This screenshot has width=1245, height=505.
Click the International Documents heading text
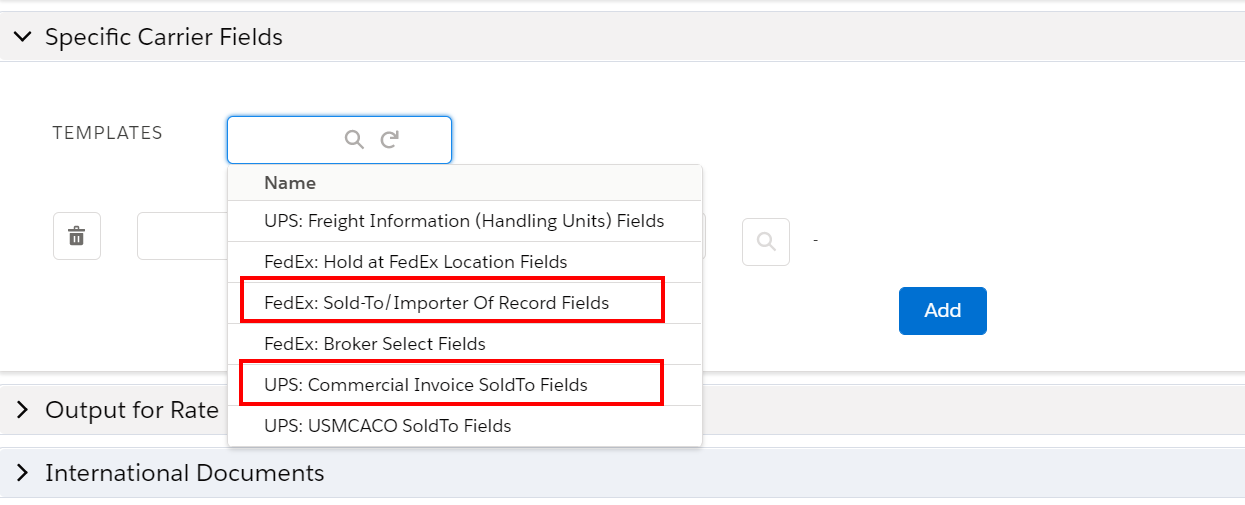point(185,473)
